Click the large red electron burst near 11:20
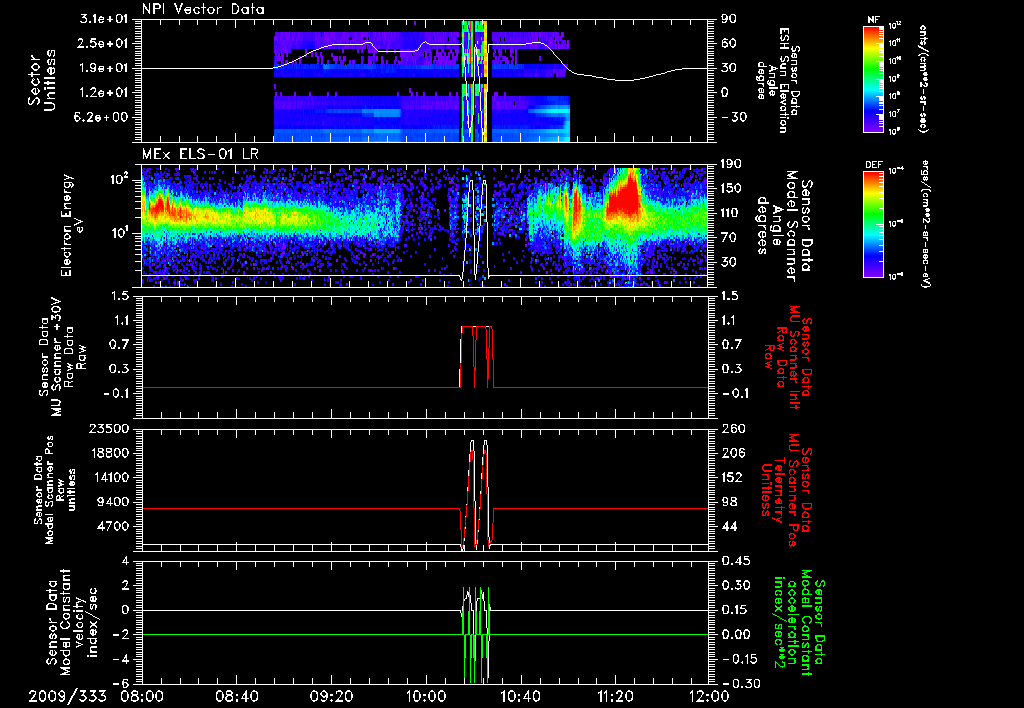The width and height of the screenshot is (1024, 708). click(624, 196)
